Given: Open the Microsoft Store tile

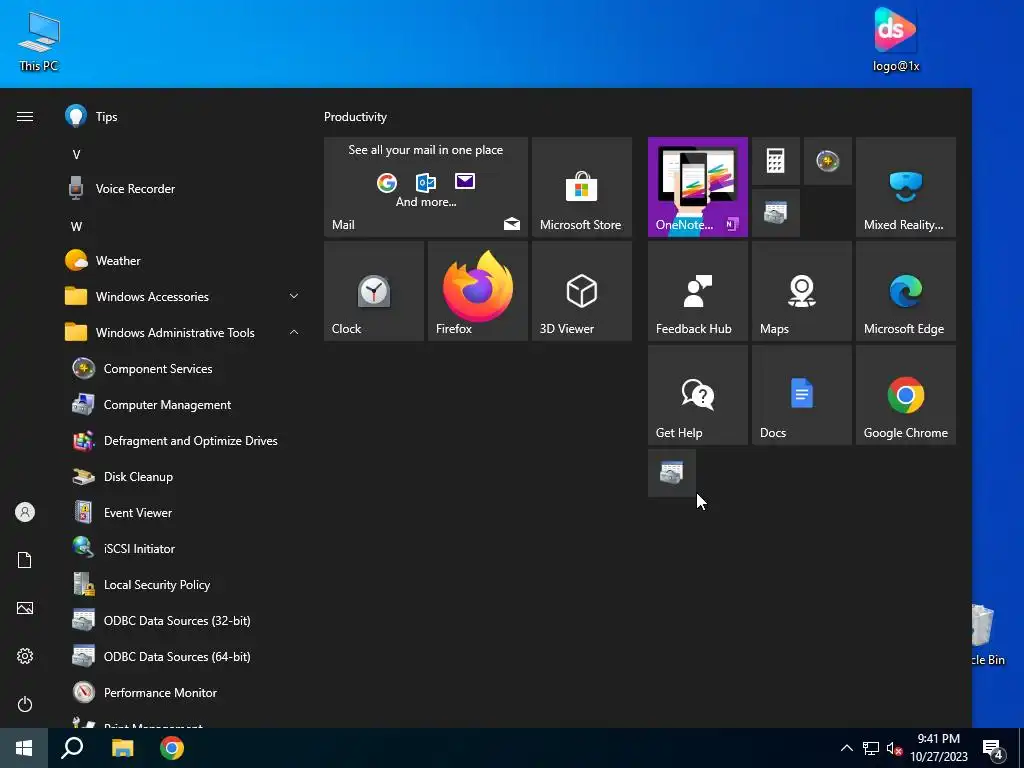Looking at the screenshot, I should coord(582,187).
